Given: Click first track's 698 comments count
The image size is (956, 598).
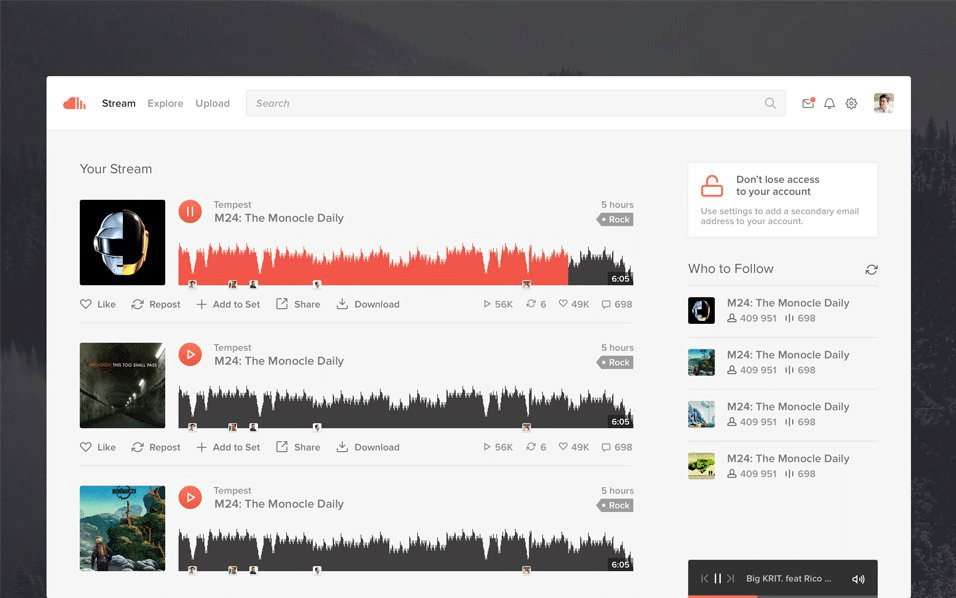Looking at the screenshot, I should pos(616,304).
